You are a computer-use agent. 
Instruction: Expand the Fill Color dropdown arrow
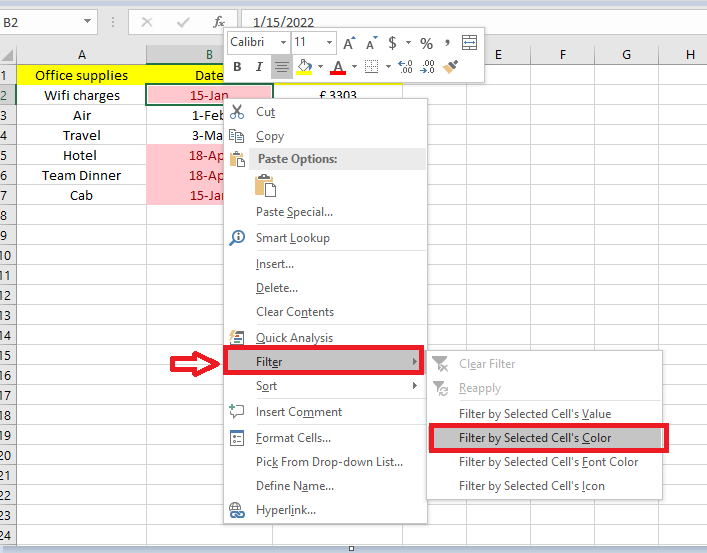pyautogui.click(x=320, y=67)
